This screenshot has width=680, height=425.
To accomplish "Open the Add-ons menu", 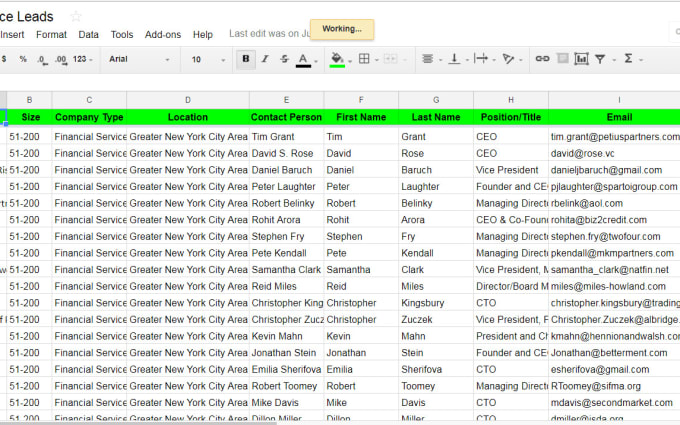I will 163,35.
